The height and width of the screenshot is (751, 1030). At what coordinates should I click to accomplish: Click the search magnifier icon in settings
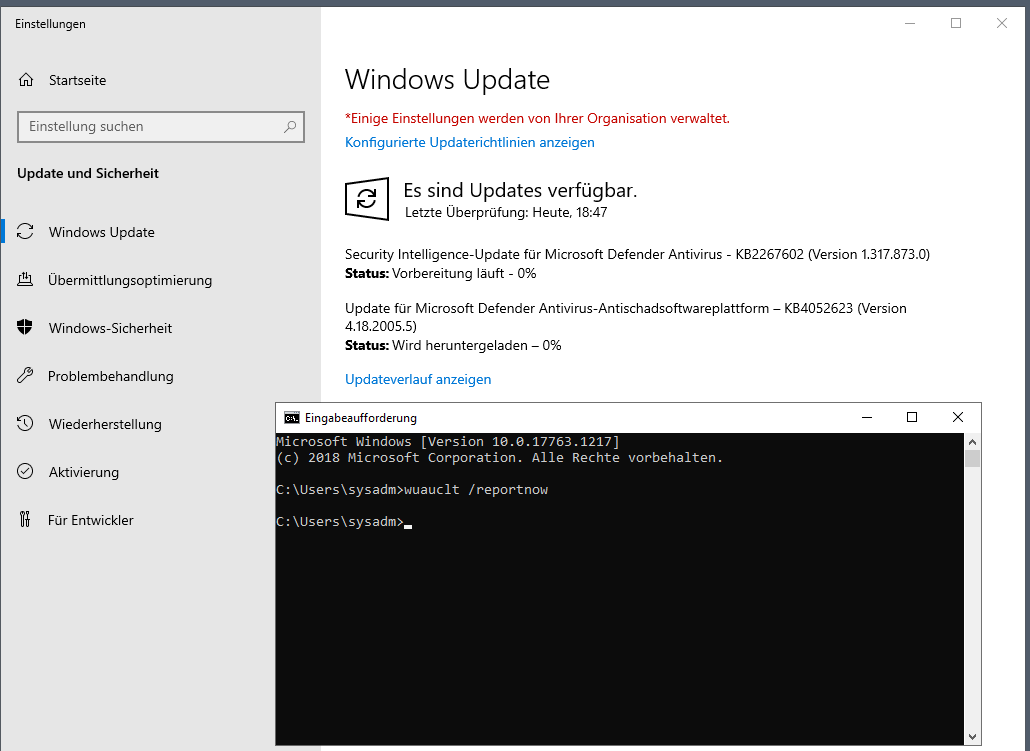pyautogui.click(x=290, y=127)
